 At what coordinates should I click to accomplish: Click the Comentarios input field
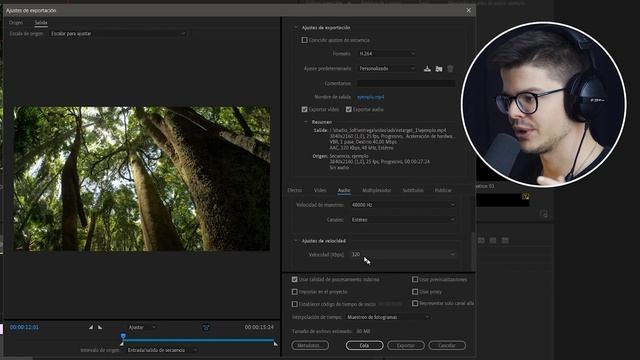406,83
